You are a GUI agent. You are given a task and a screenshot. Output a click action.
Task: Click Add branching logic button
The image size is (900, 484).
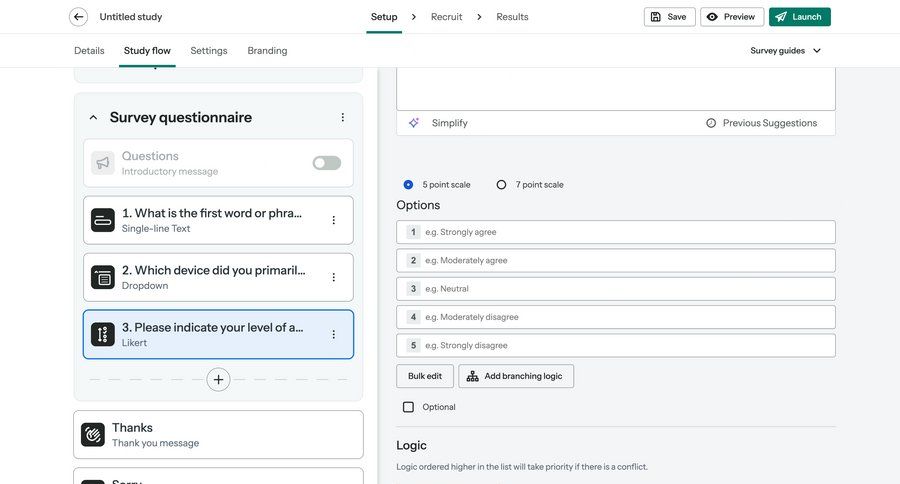click(516, 376)
